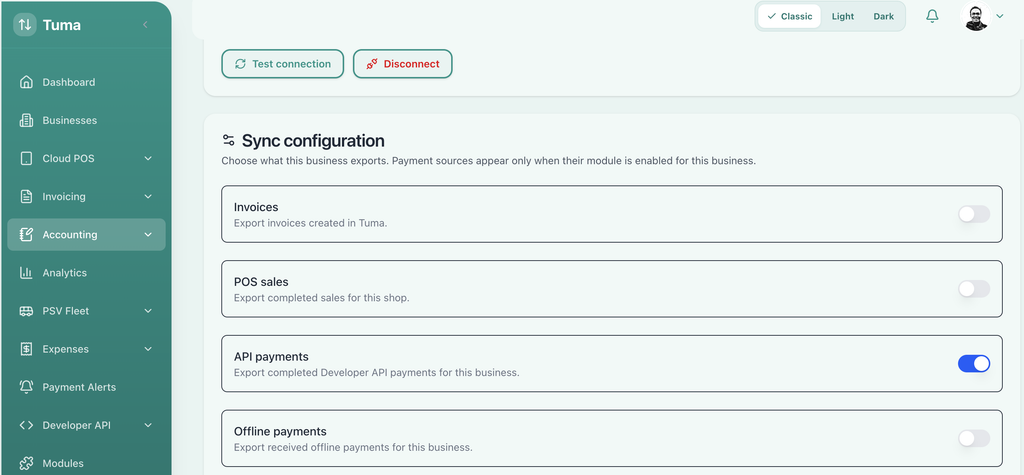Viewport: 1024px width, 475px height.
Task: Open Analytics in the sidebar
Action: click(x=86, y=272)
